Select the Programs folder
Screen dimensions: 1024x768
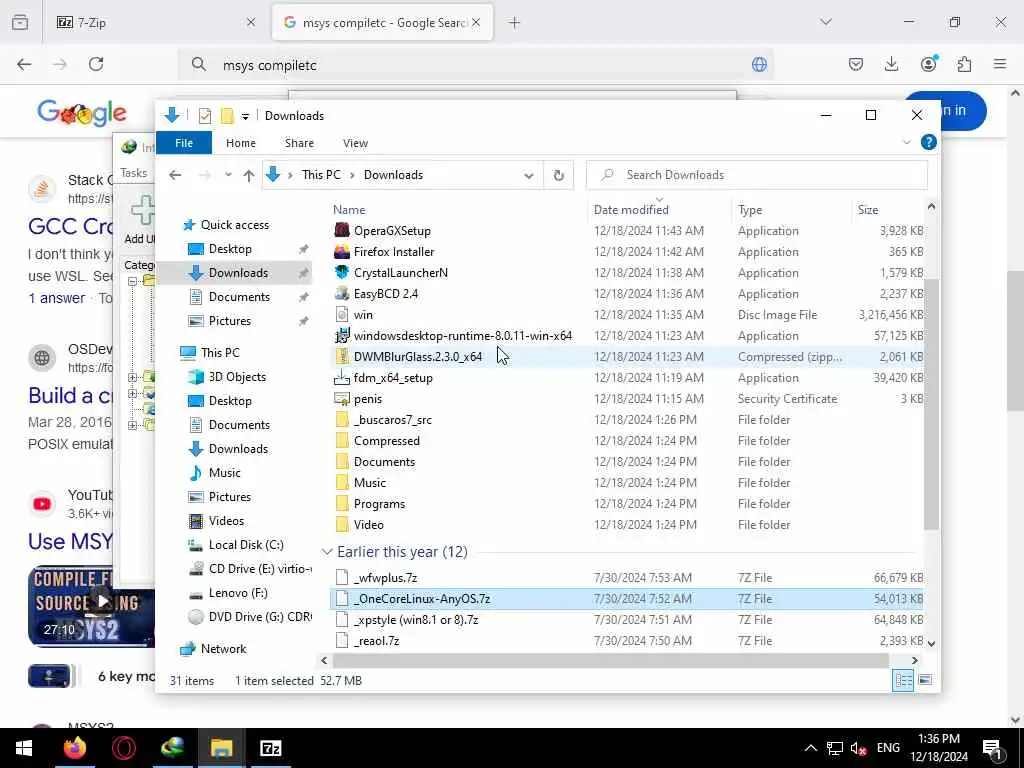point(379,504)
